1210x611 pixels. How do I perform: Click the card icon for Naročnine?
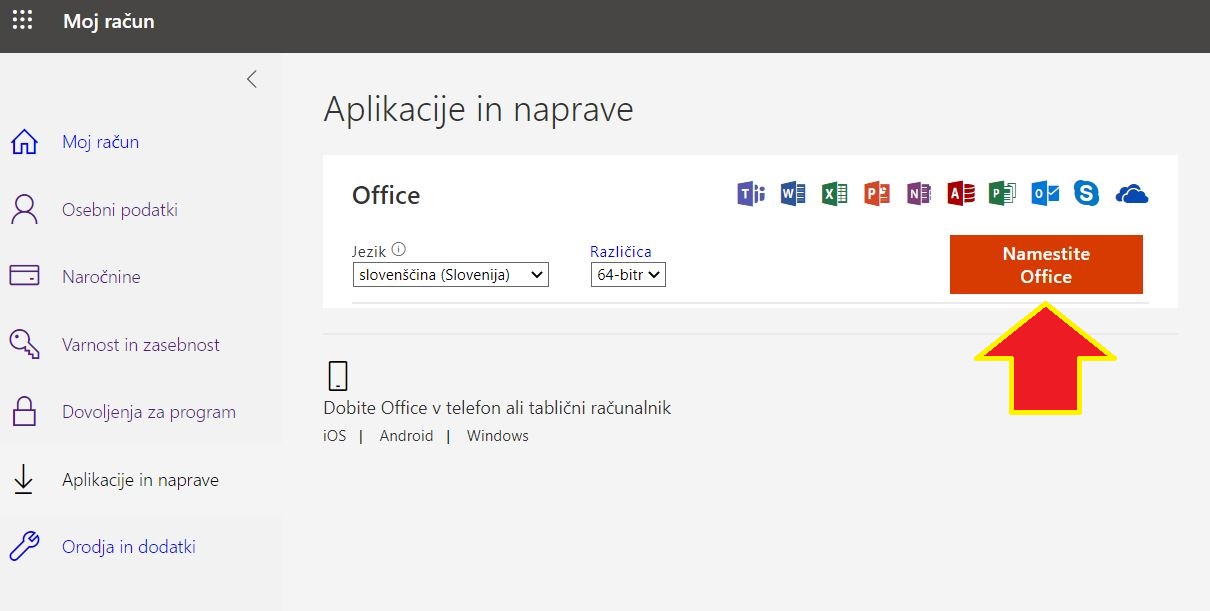pos(24,276)
